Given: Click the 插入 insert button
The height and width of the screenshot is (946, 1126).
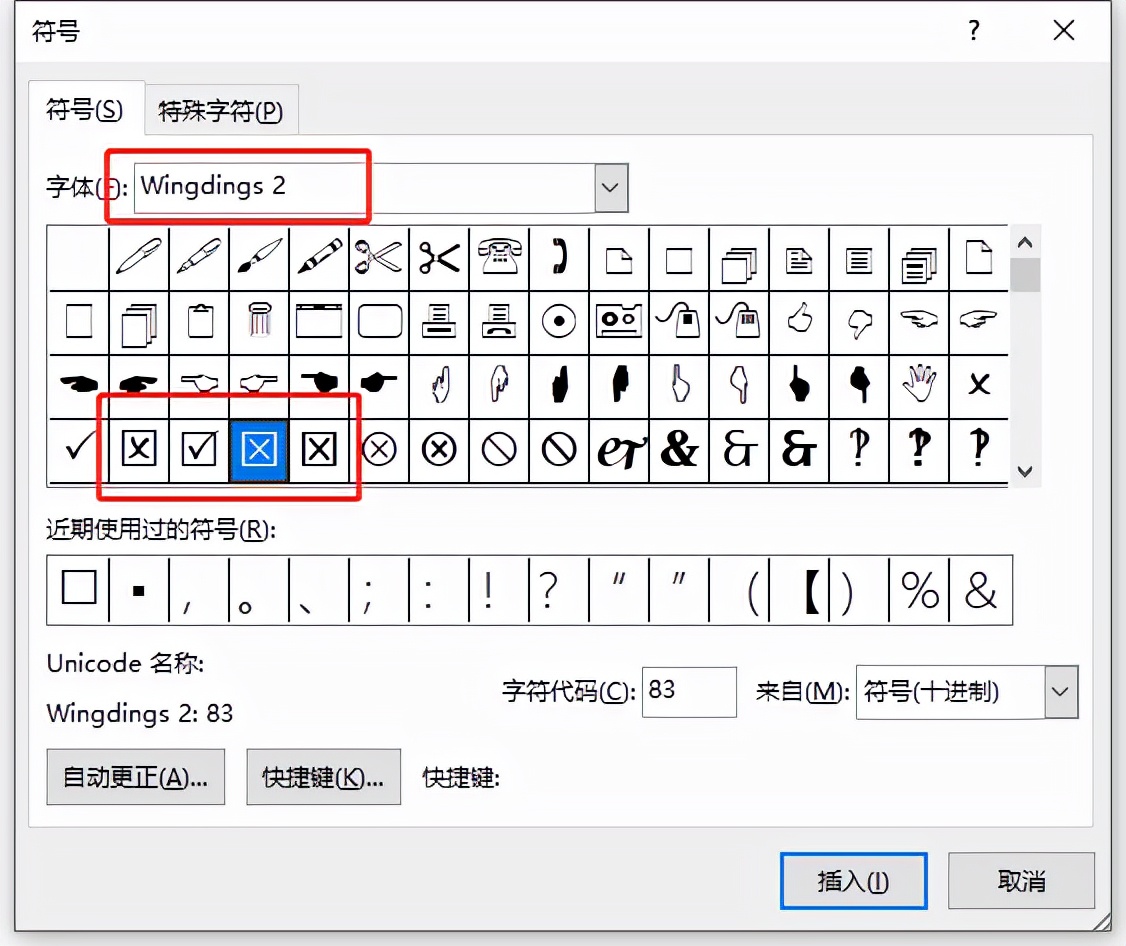Looking at the screenshot, I should [x=853, y=880].
